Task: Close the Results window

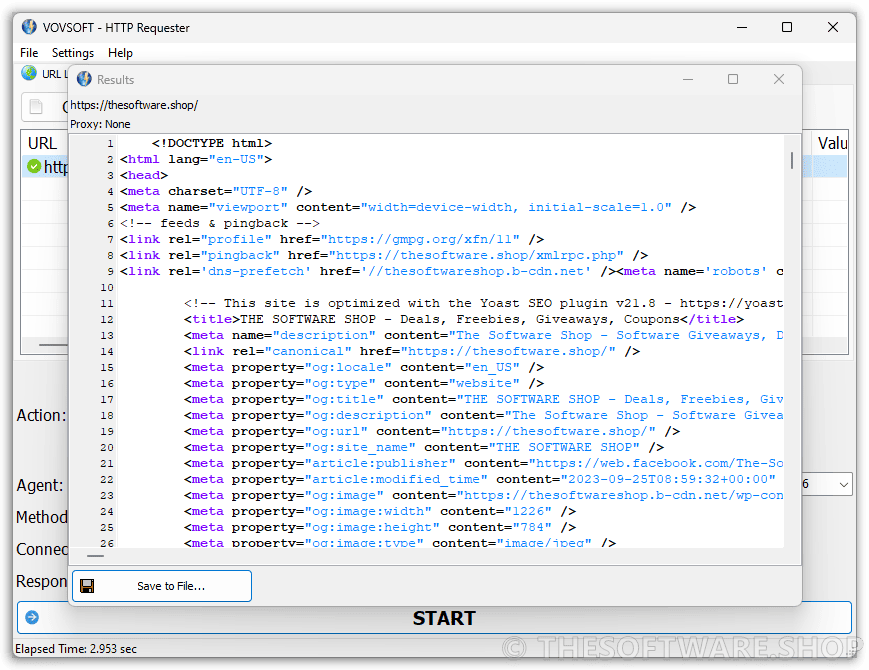Action: click(x=779, y=79)
